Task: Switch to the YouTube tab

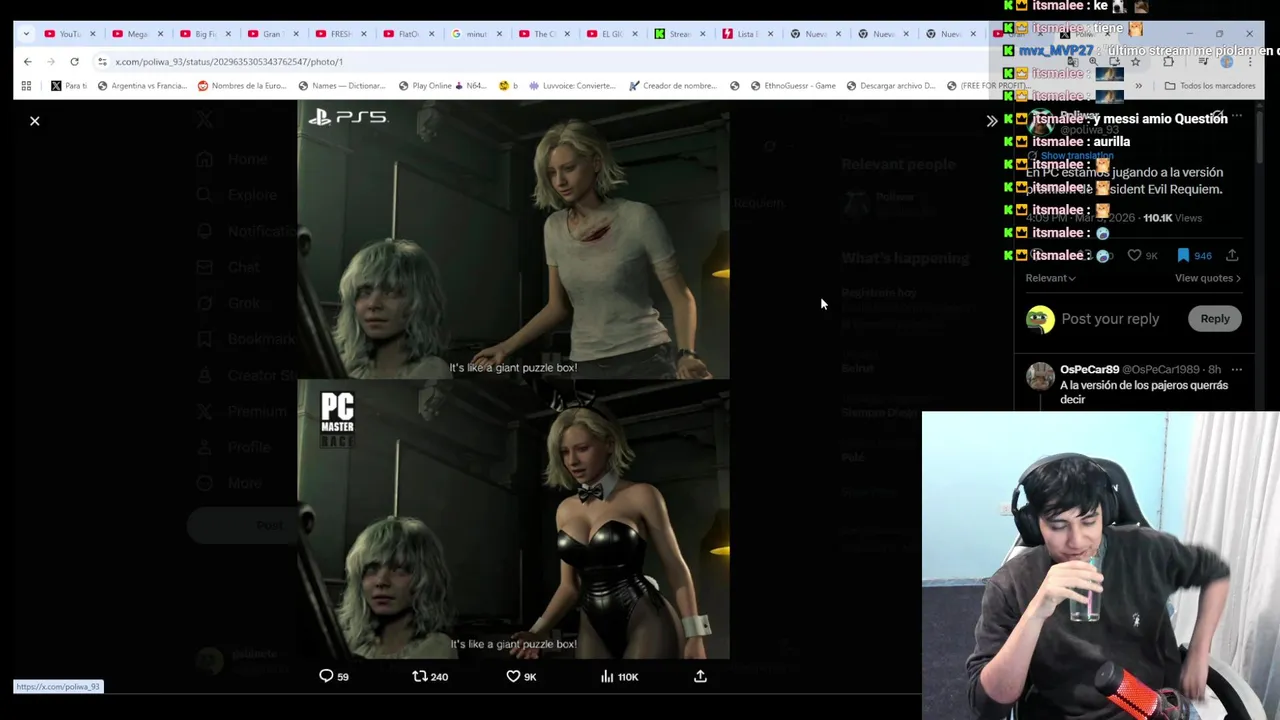Action: click(69, 34)
